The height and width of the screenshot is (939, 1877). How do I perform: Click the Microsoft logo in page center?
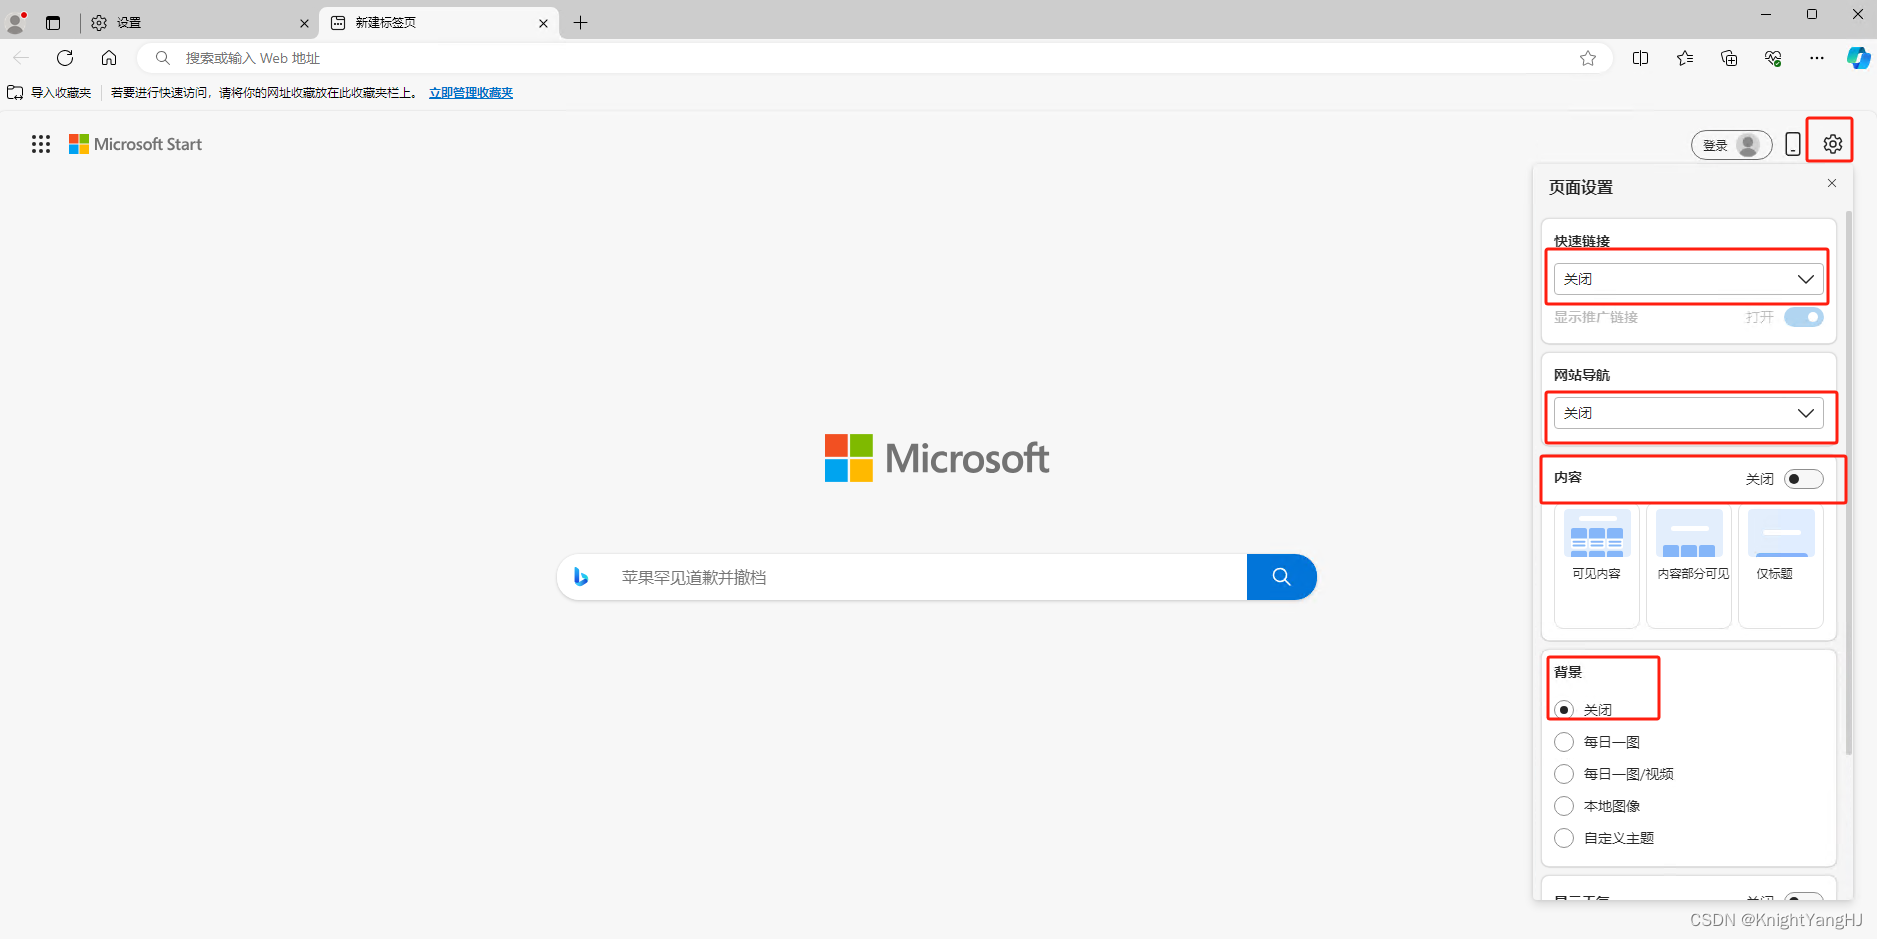pos(937,458)
